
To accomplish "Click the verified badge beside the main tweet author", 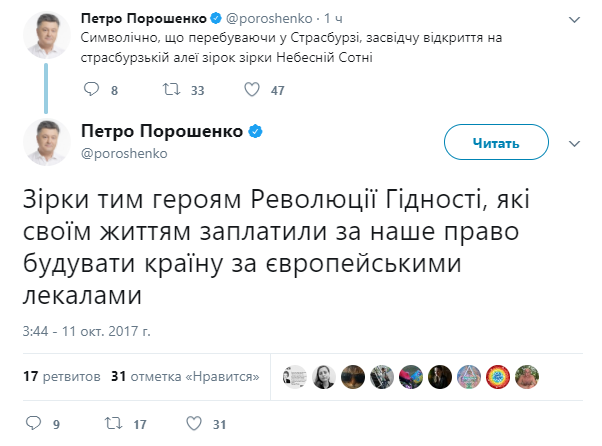I will (256, 131).
